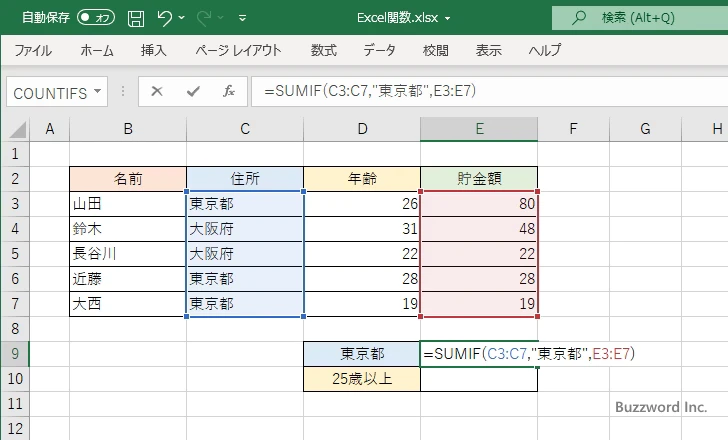Open the データ tab

[379, 50]
